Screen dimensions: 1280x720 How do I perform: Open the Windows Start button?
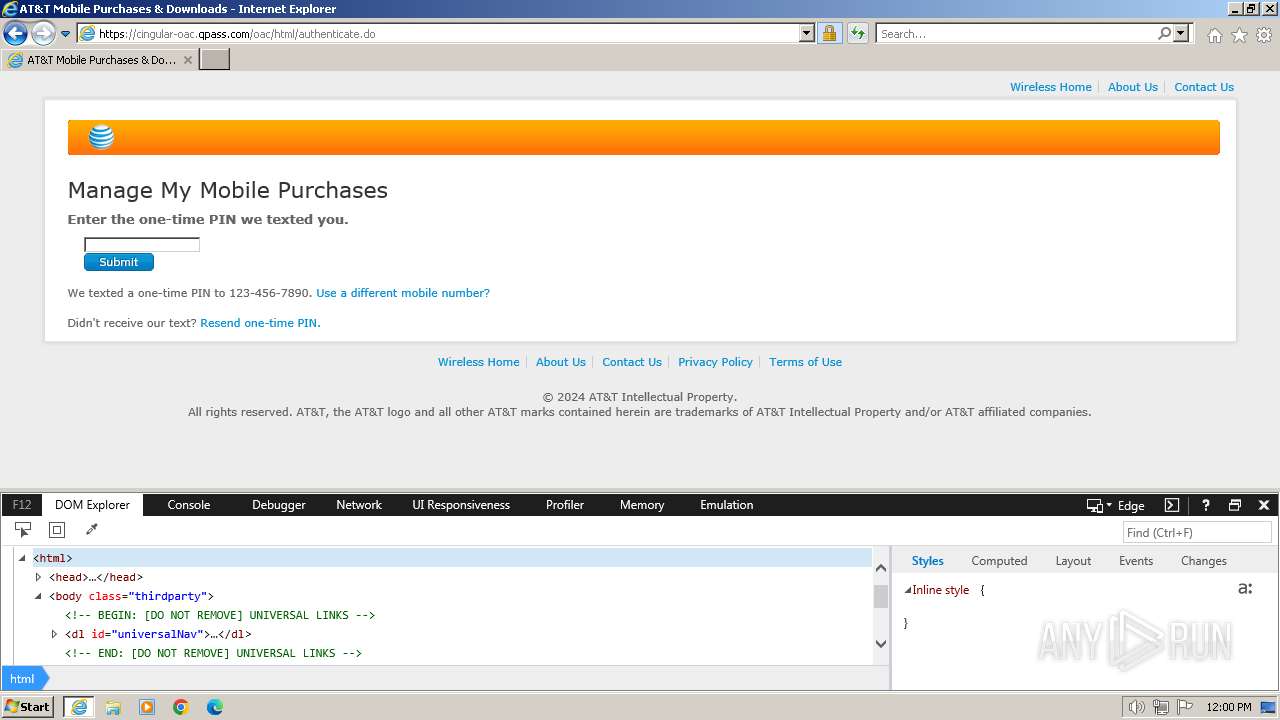pos(28,707)
